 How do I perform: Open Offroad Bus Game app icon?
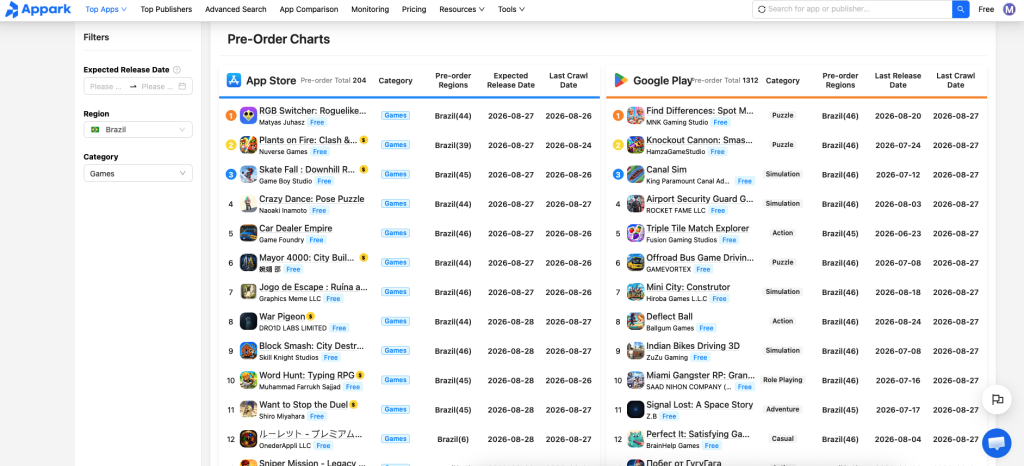pos(635,262)
